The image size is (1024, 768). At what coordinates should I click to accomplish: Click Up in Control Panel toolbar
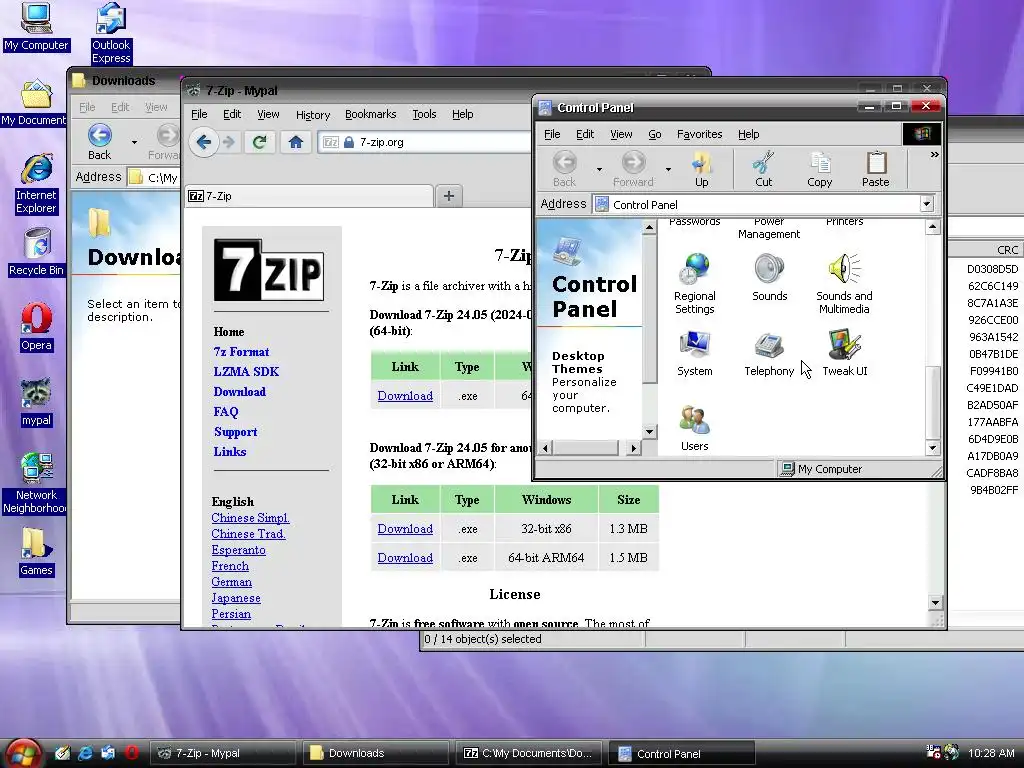[701, 169]
